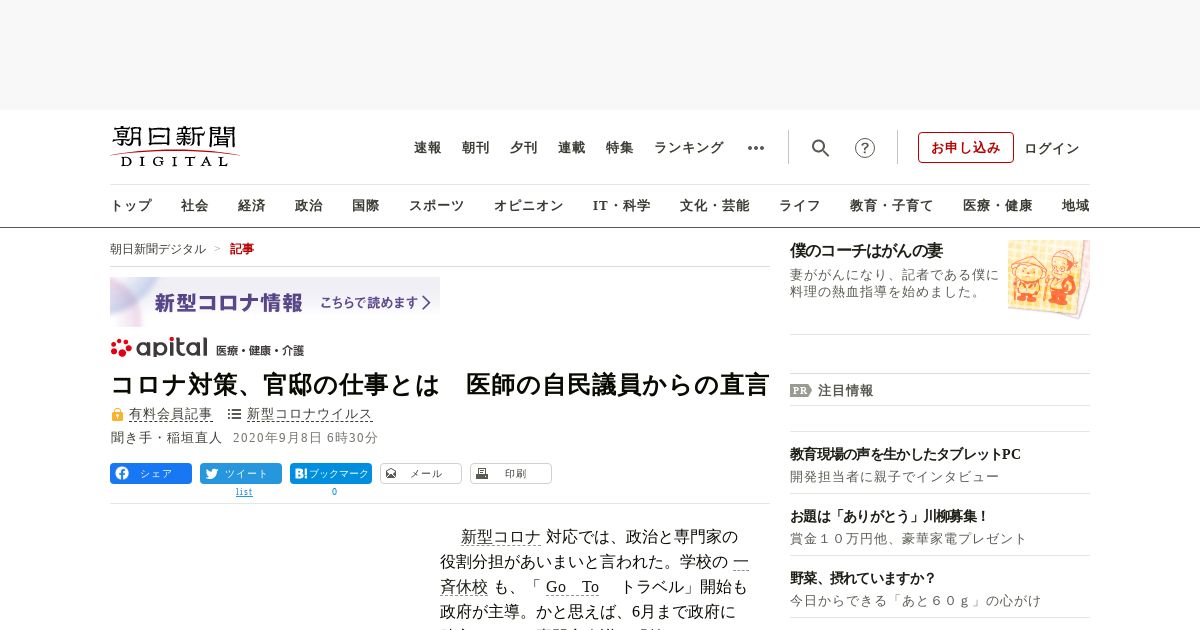Click the 記事 breadcrumb item
The image size is (1200, 630).
tap(242, 249)
